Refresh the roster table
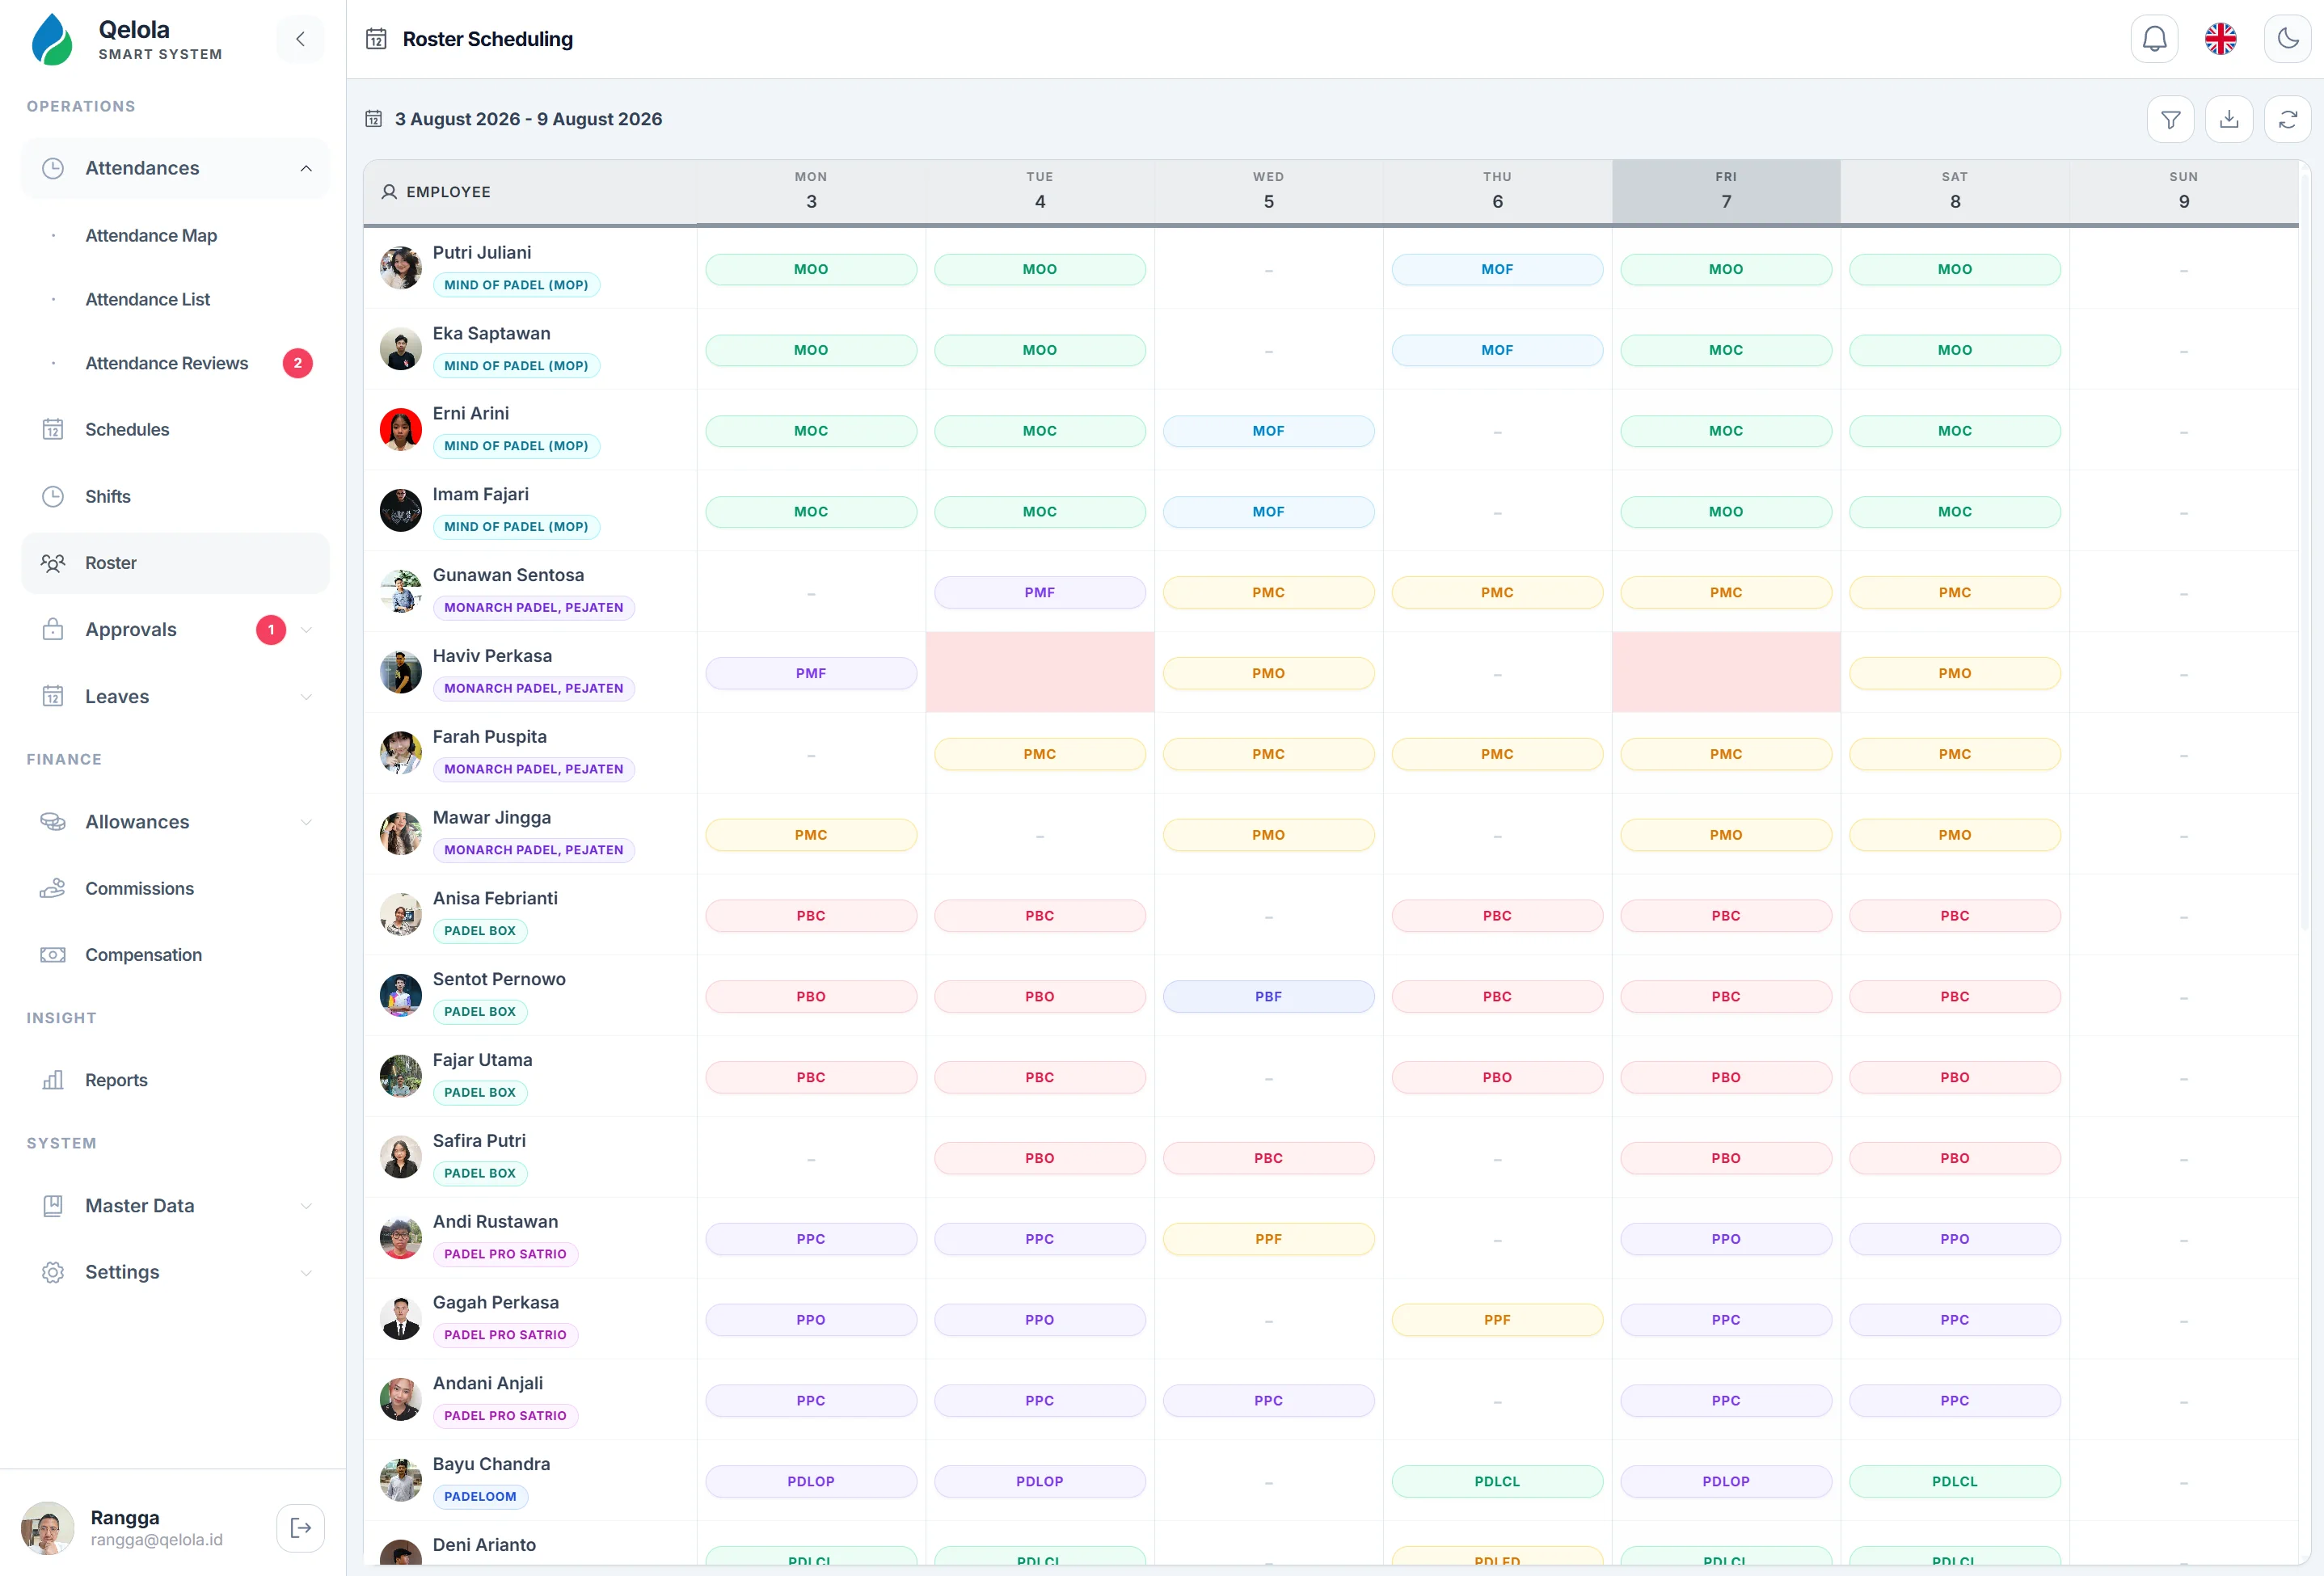The height and width of the screenshot is (1576, 2324). tap(2287, 120)
